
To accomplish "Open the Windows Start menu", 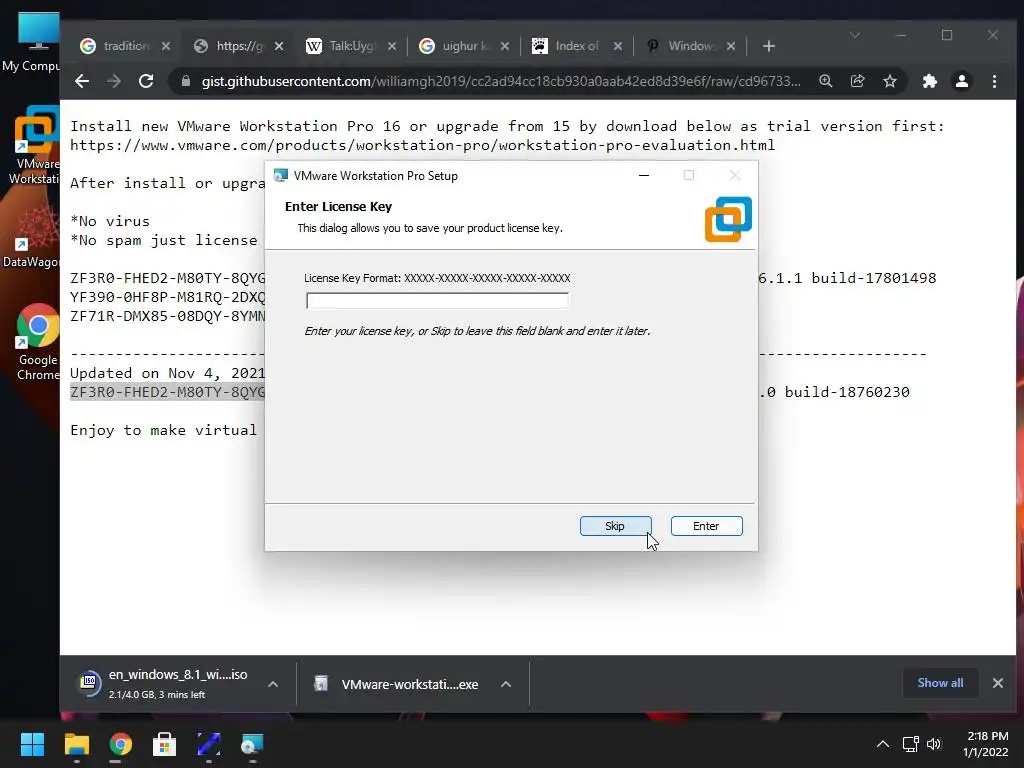I will tap(32, 744).
